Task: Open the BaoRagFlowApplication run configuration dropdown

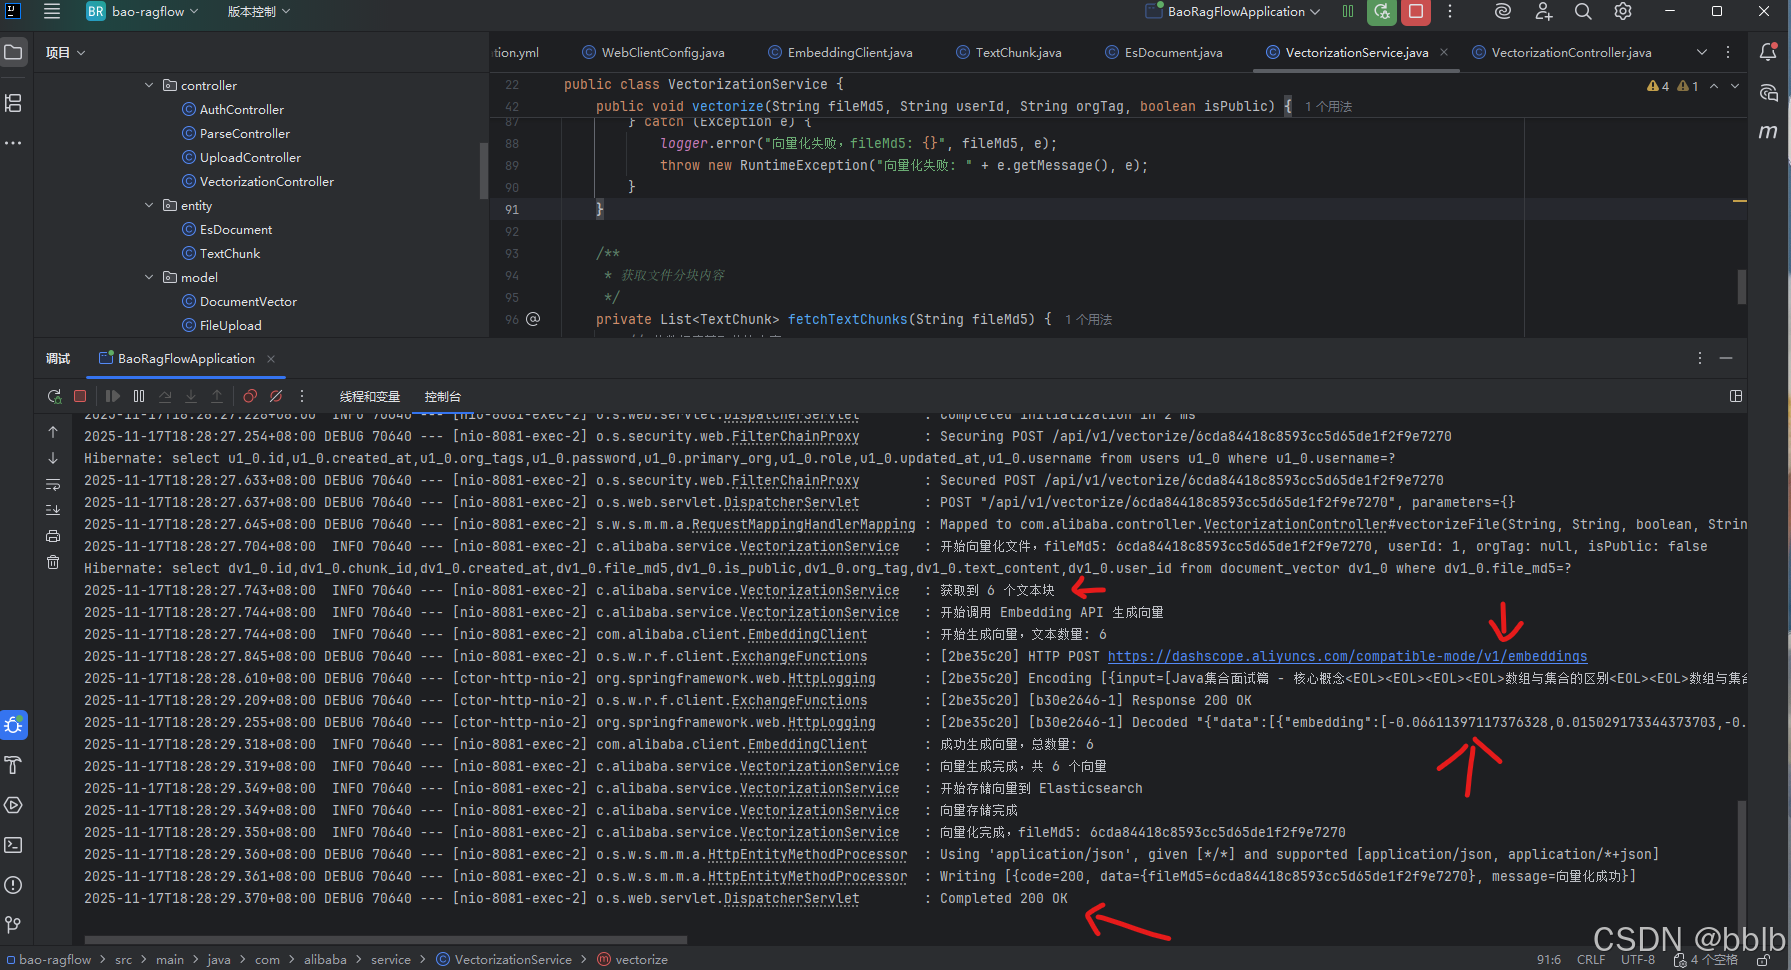Action: 1233,12
